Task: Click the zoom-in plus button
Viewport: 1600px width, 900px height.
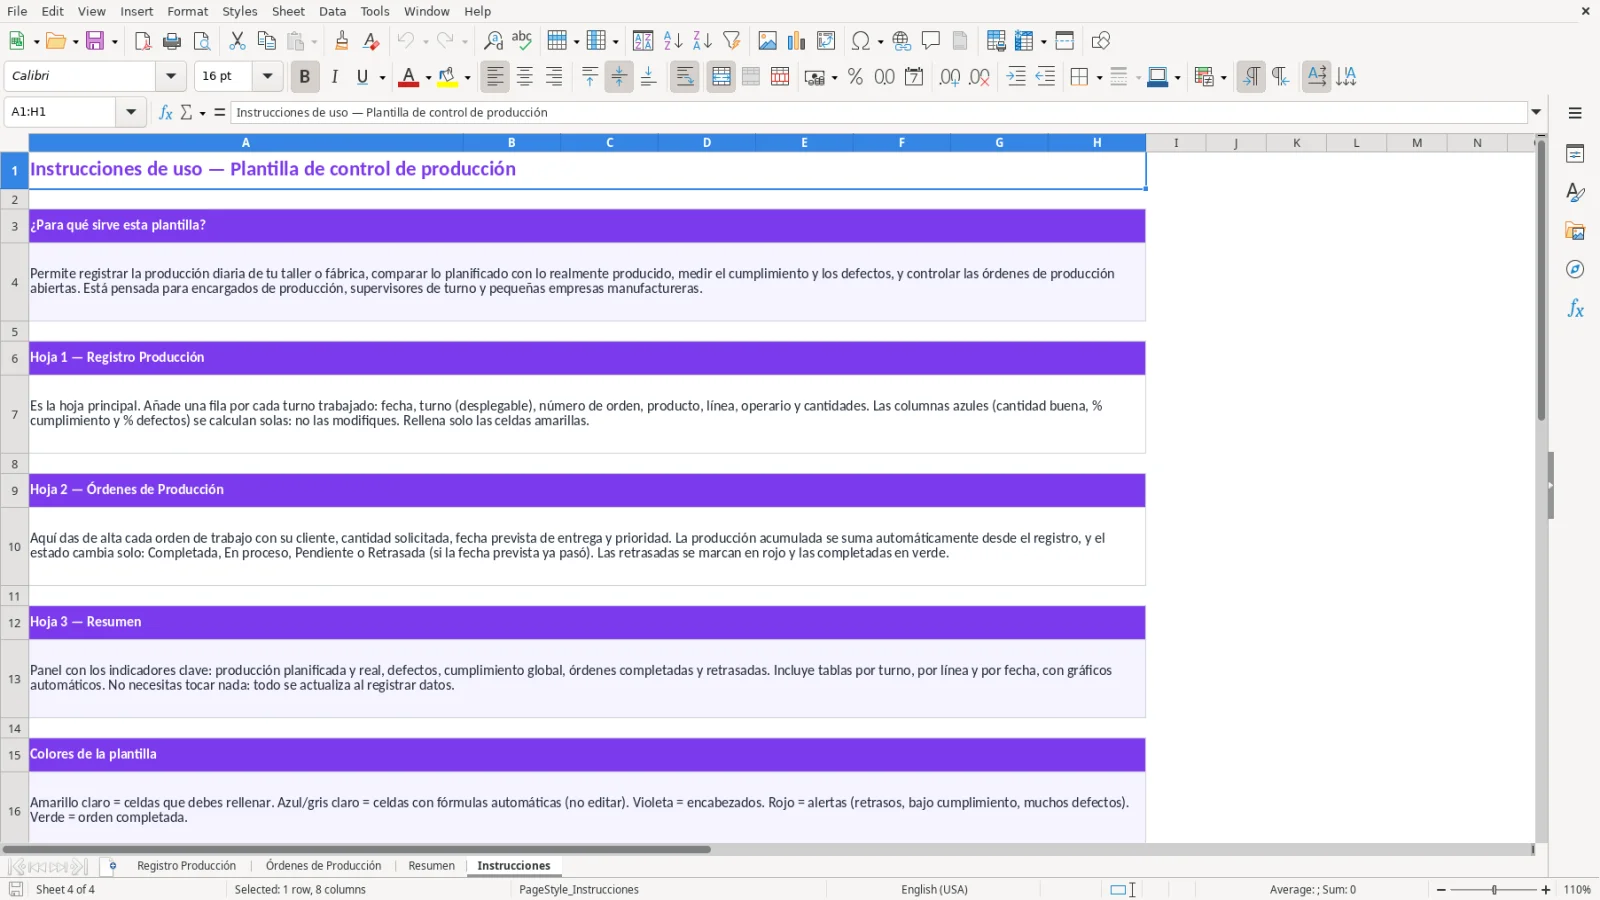Action: (1546, 890)
